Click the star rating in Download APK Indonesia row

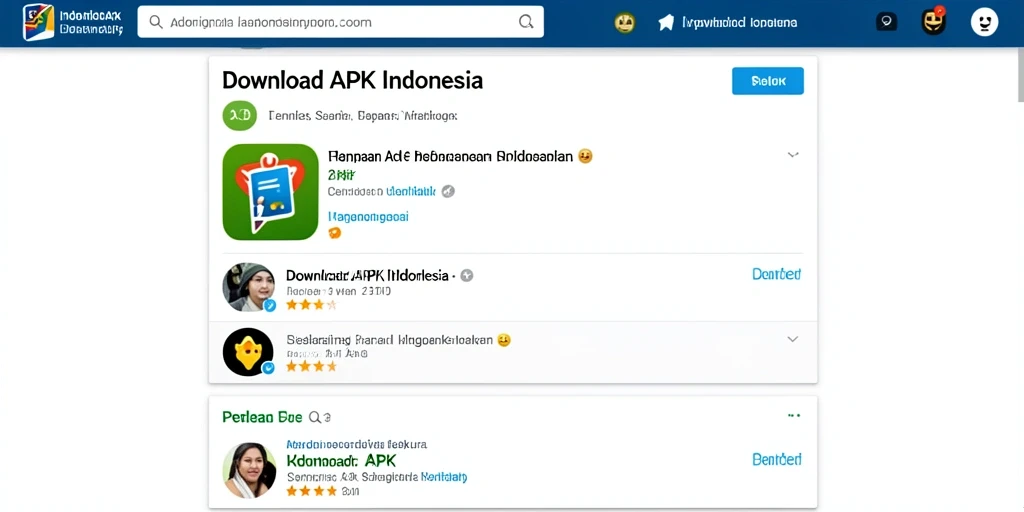311,305
